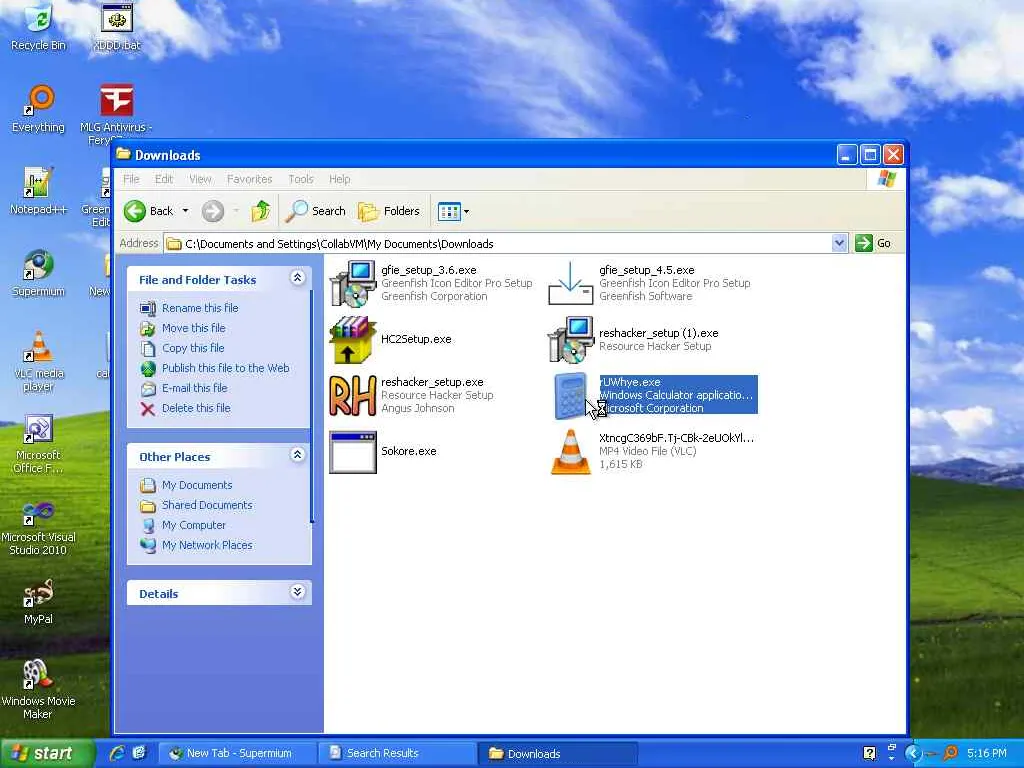The width and height of the screenshot is (1024, 768).
Task: Launch Internet Explorer from Quick Launch
Action: (117, 753)
